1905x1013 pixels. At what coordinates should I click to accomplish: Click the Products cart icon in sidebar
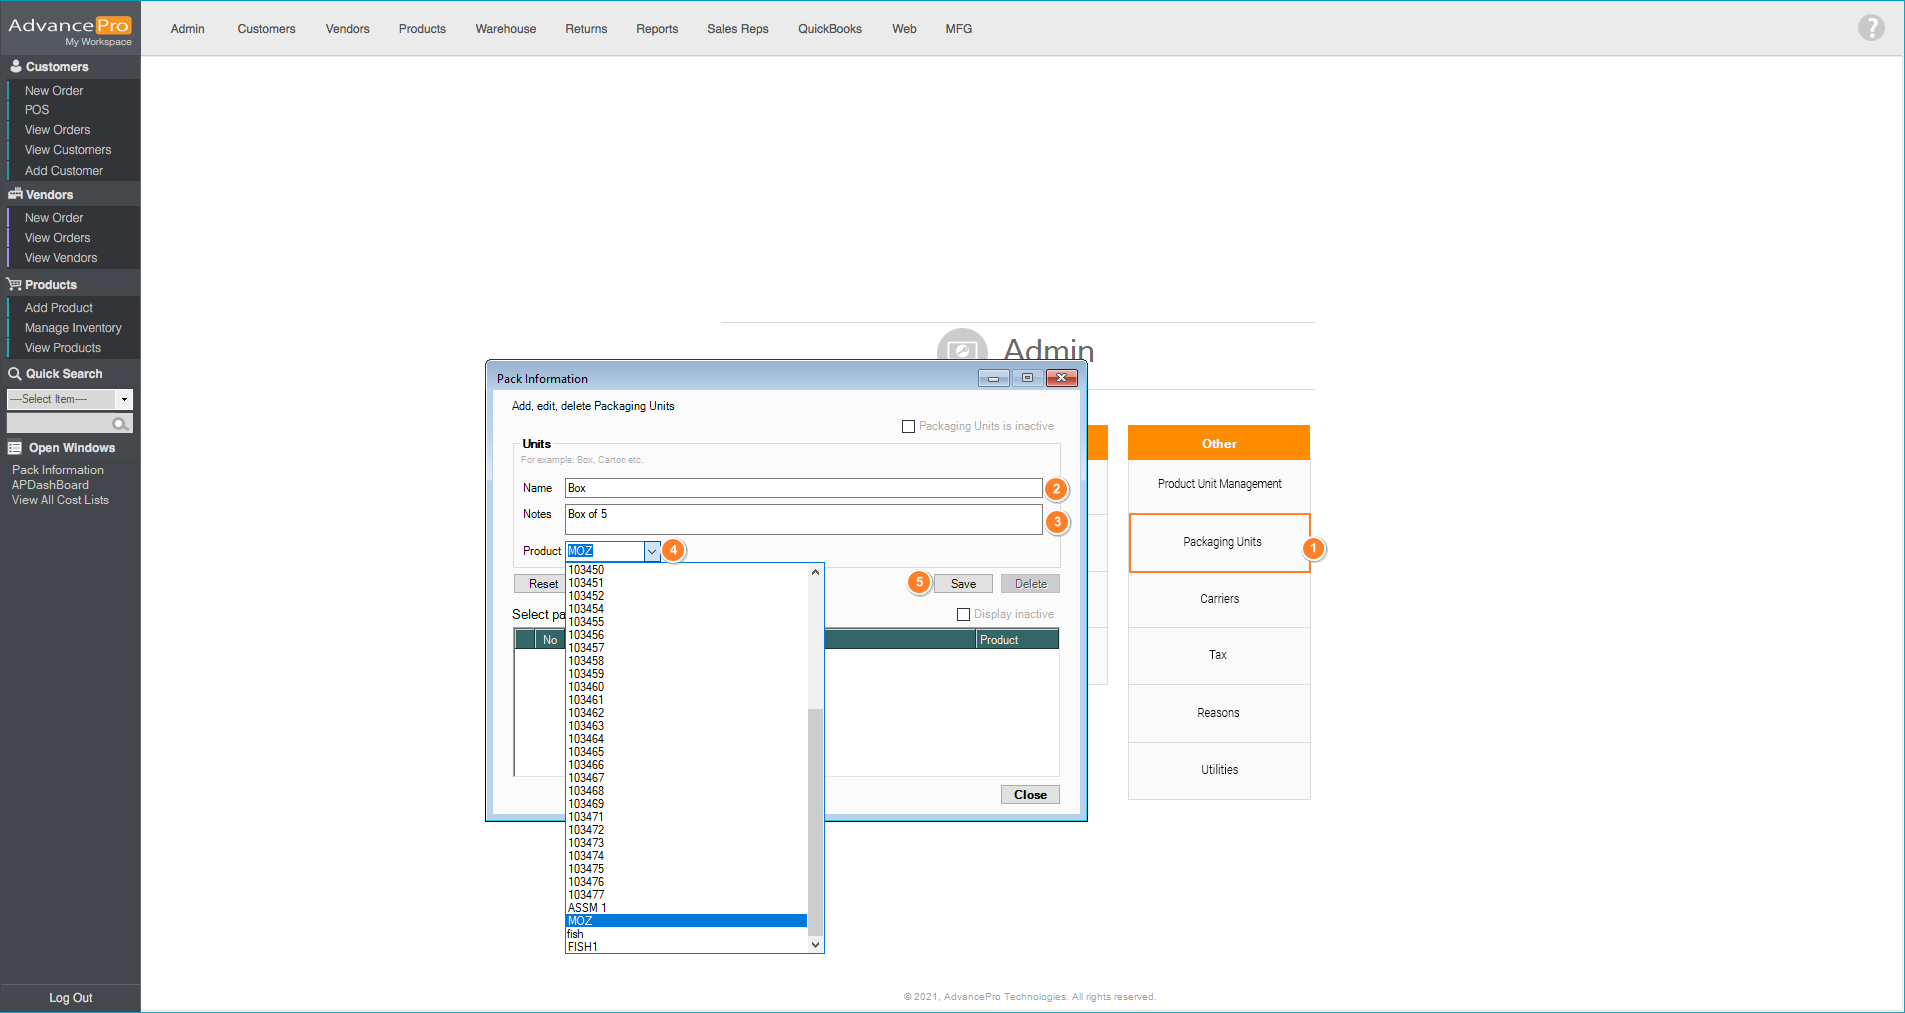[15, 285]
